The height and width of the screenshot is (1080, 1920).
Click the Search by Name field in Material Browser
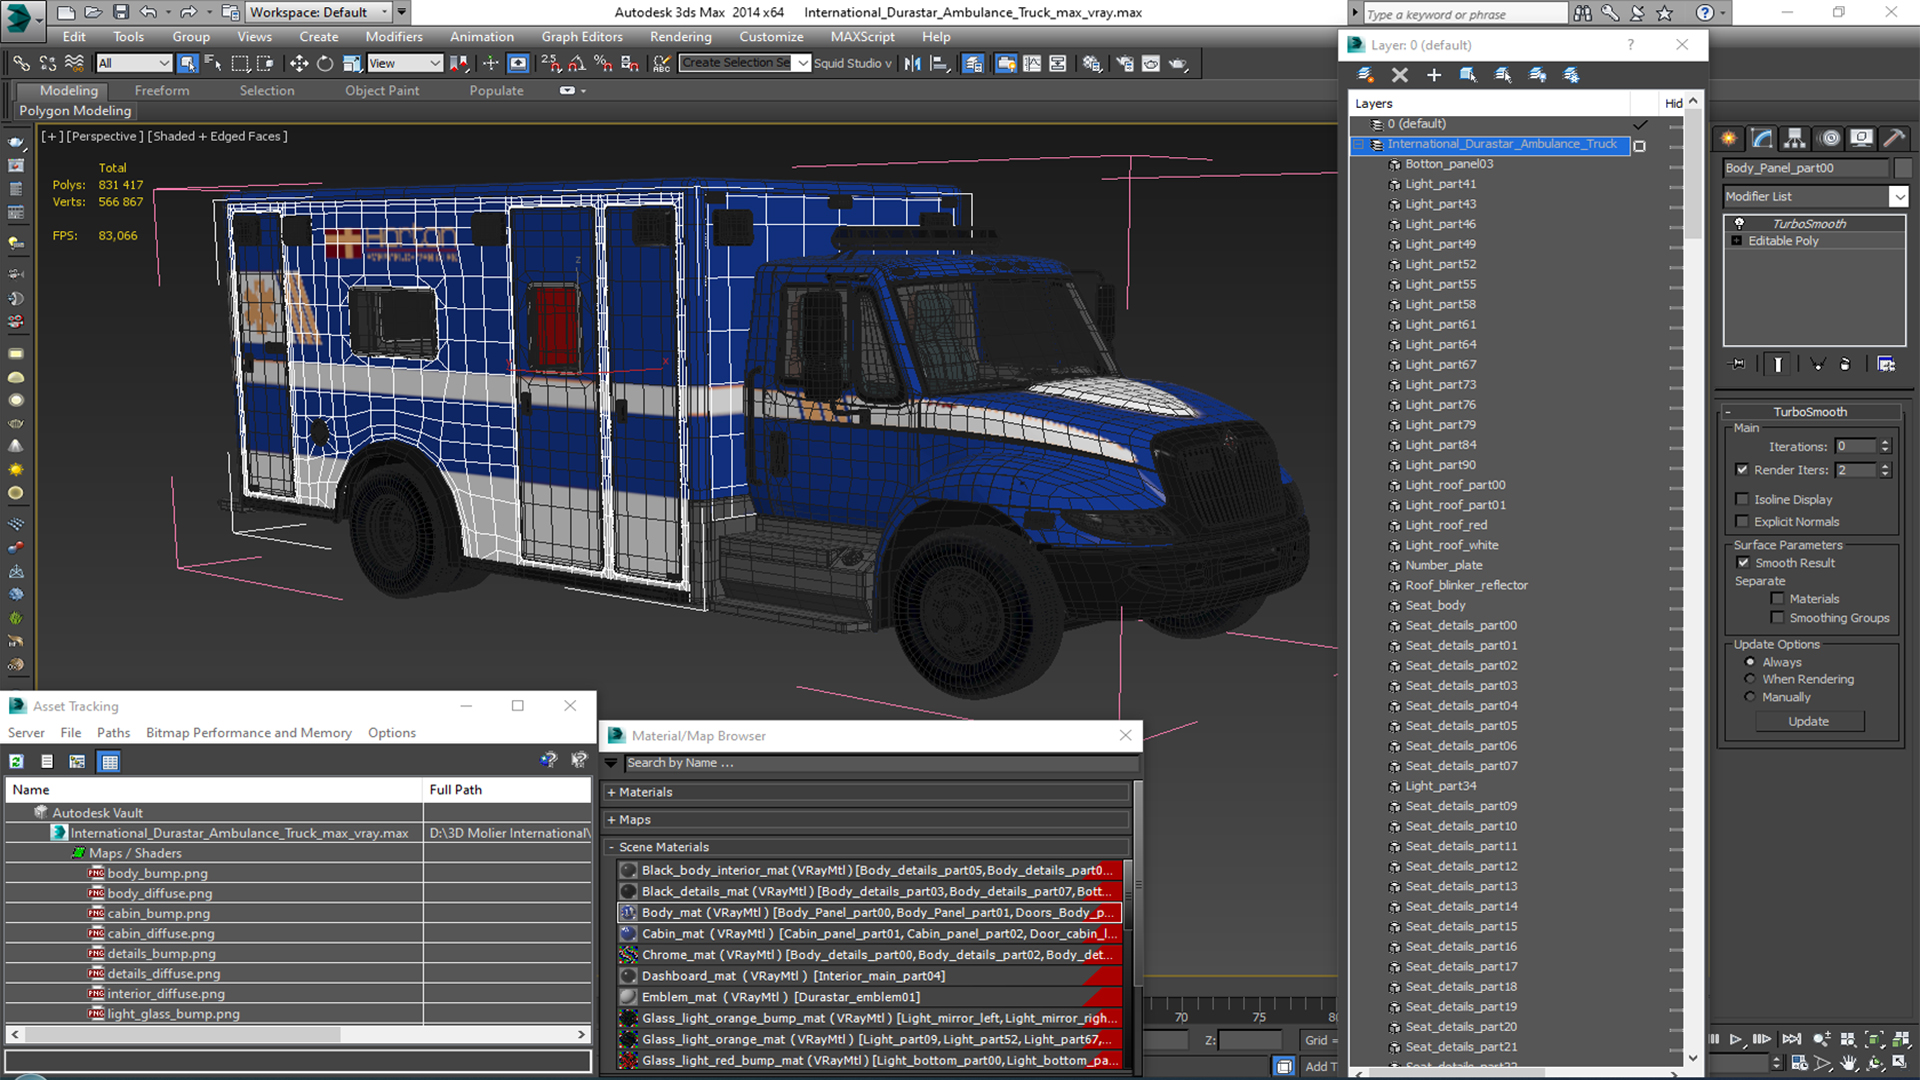point(880,763)
